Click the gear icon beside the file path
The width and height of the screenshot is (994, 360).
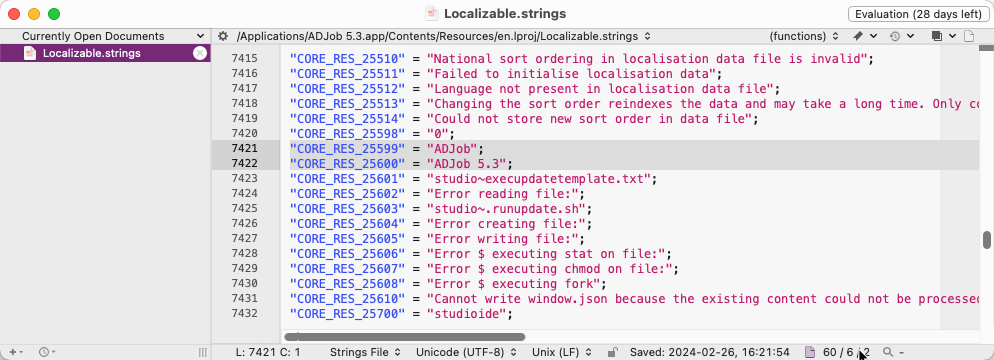(223, 36)
